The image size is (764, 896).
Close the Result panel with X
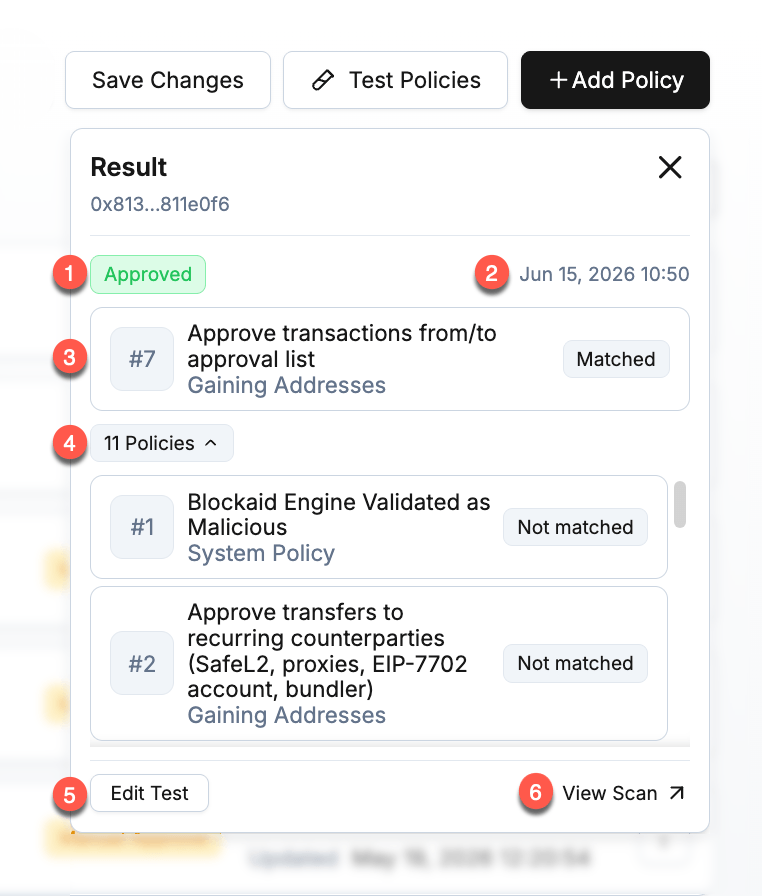point(670,167)
